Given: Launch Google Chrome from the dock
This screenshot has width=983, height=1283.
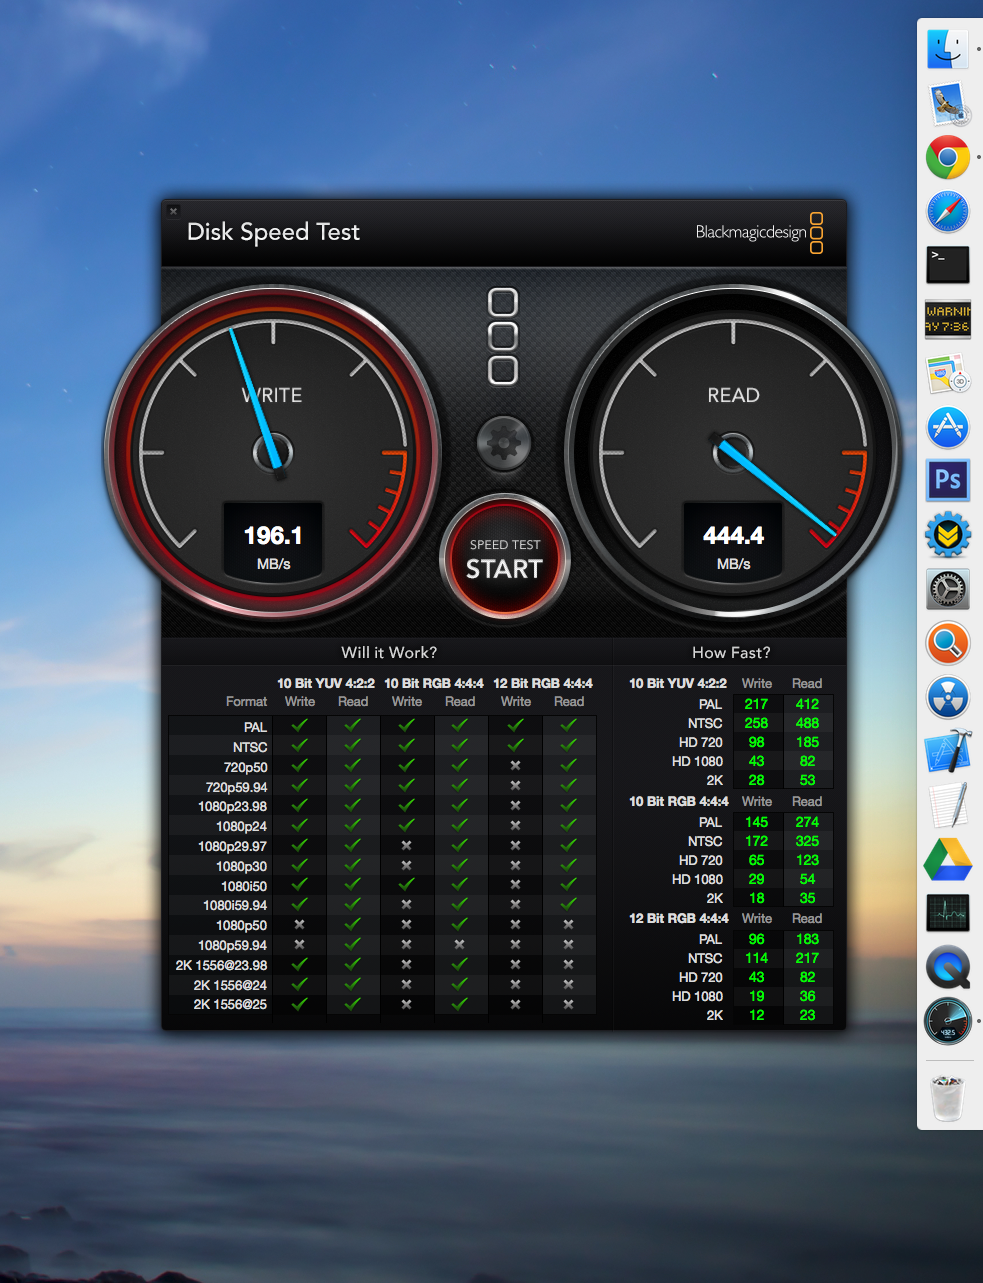Looking at the screenshot, I should point(947,157).
